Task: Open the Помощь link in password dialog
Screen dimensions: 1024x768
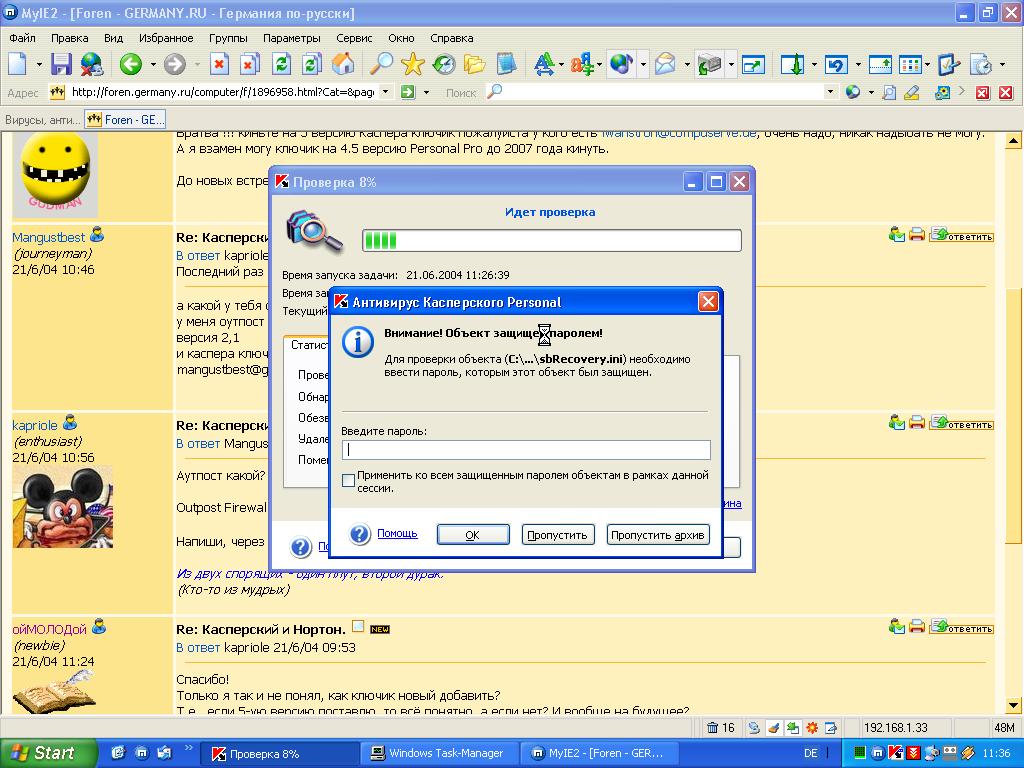Action: (x=397, y=534)
